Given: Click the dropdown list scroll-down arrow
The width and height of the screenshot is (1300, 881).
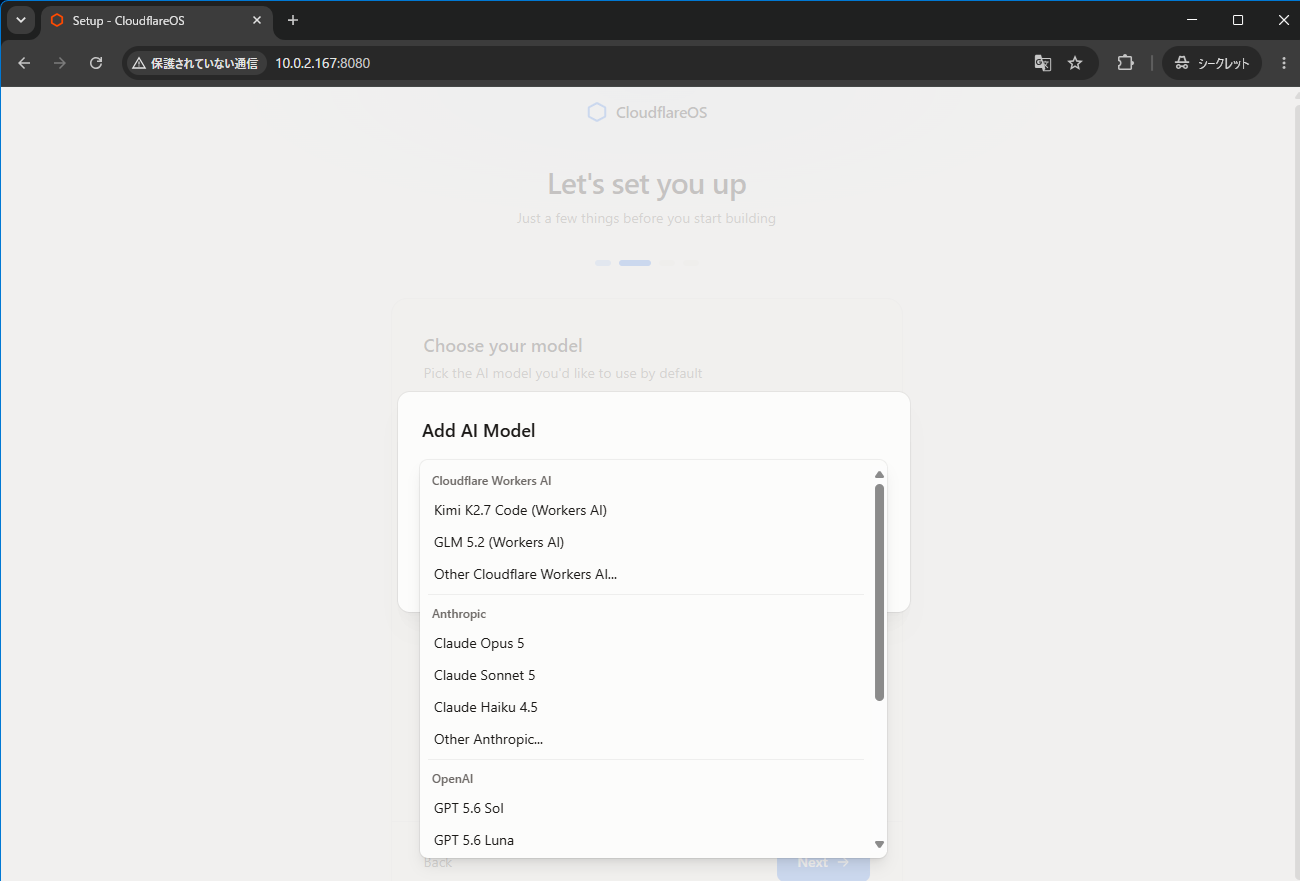Looking at the screenshot, I should pyautogui.click(x=880, y=844).
